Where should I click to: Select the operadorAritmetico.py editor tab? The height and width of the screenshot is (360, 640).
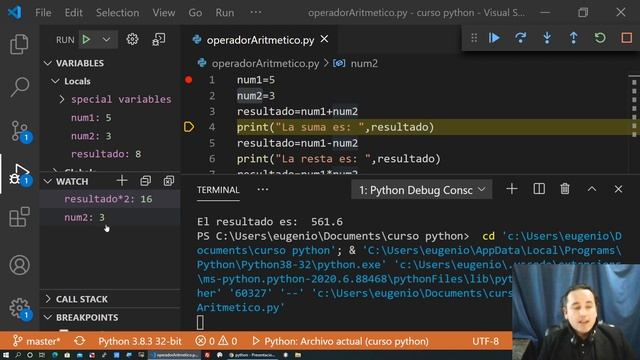coord(260,40)
